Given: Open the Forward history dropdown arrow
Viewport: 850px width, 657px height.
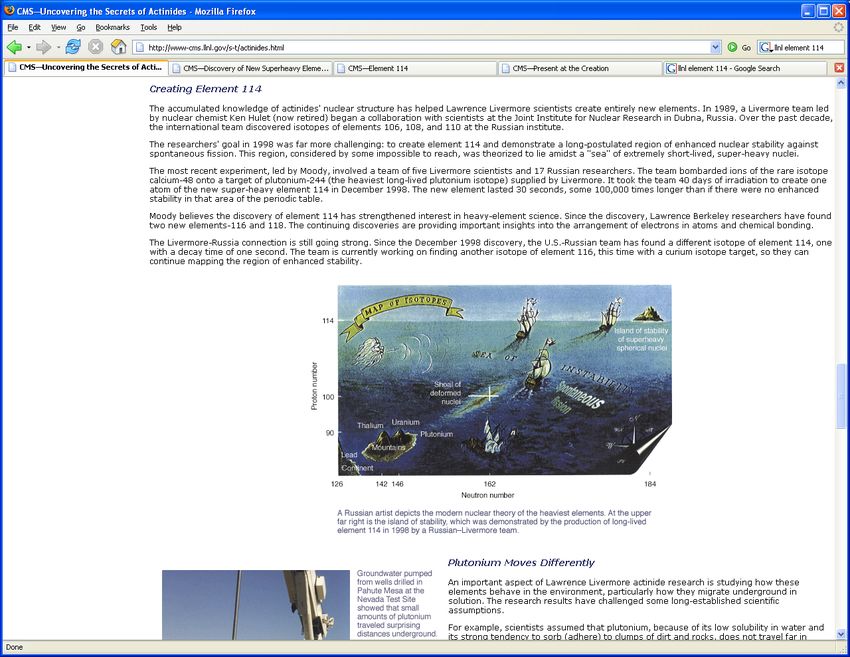Looking at the screenshot, I should pos(58,48).
